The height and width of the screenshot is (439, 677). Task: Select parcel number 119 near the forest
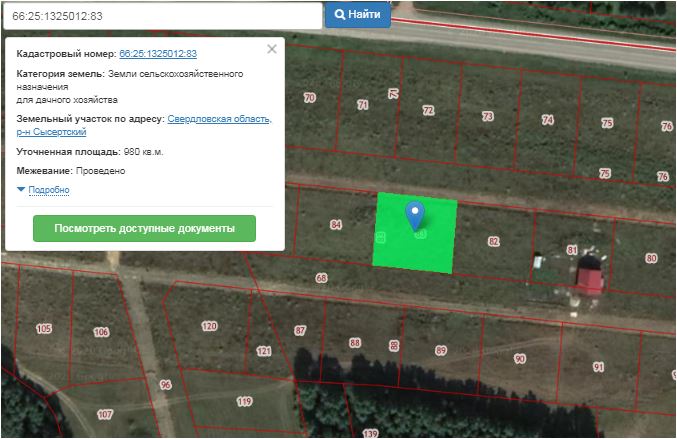[244, 401]
